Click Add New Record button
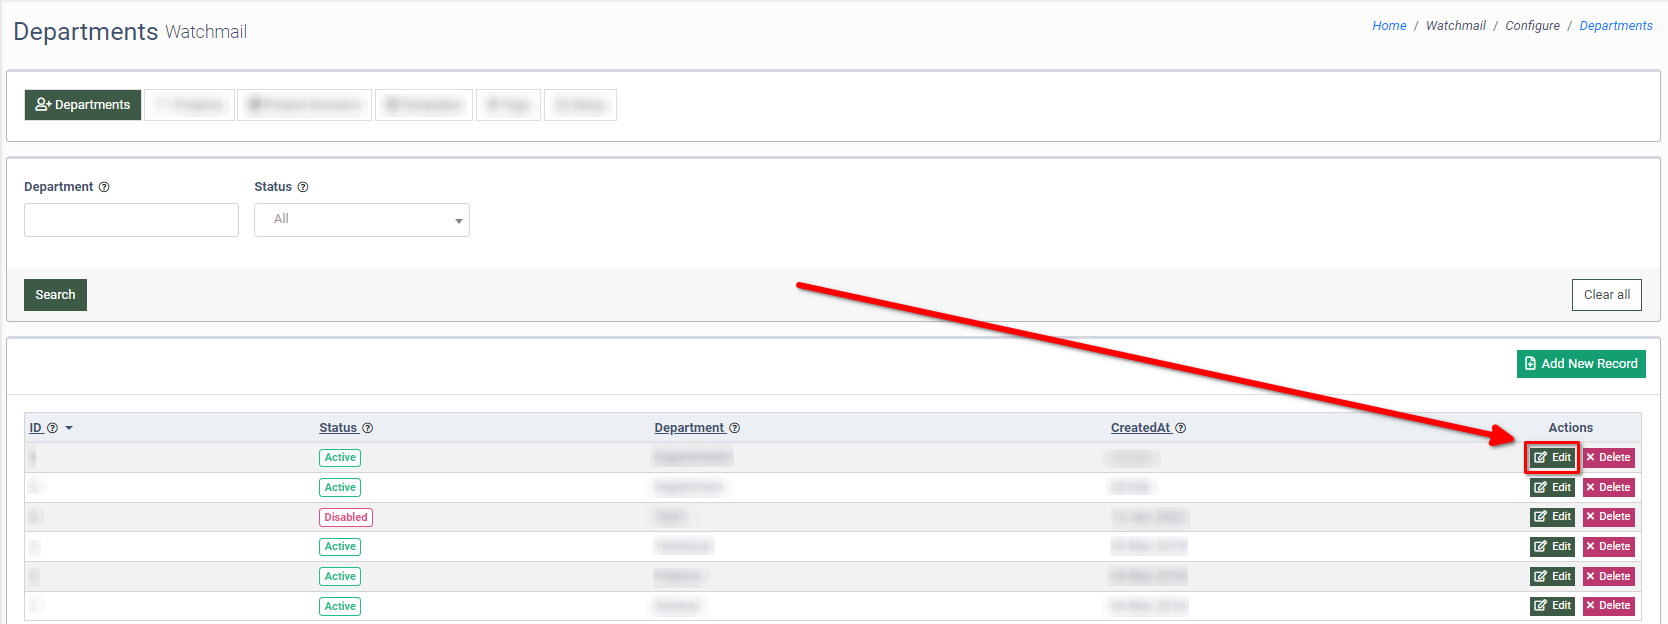The width and height of the screenshot is (1668, 624). point(1581,364)
